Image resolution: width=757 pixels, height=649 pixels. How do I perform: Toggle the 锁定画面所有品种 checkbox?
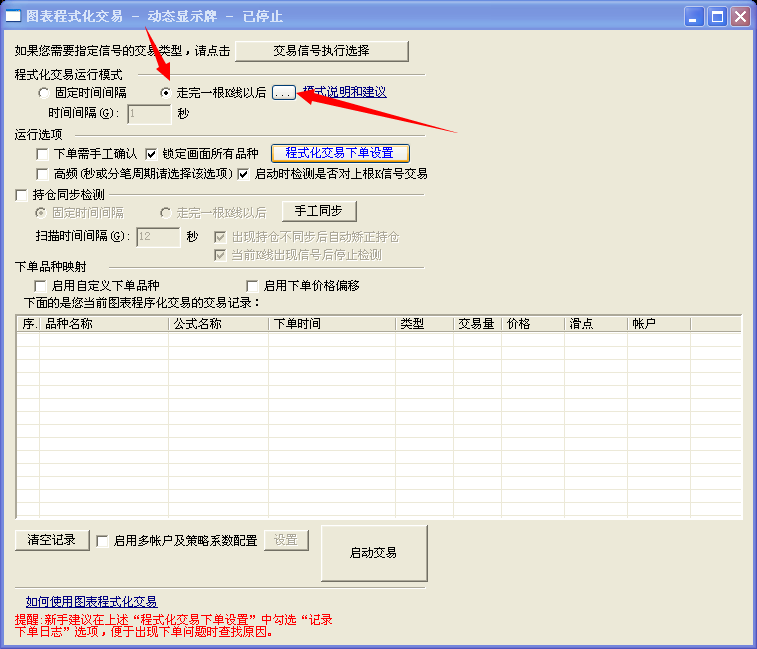click(151, 154)
